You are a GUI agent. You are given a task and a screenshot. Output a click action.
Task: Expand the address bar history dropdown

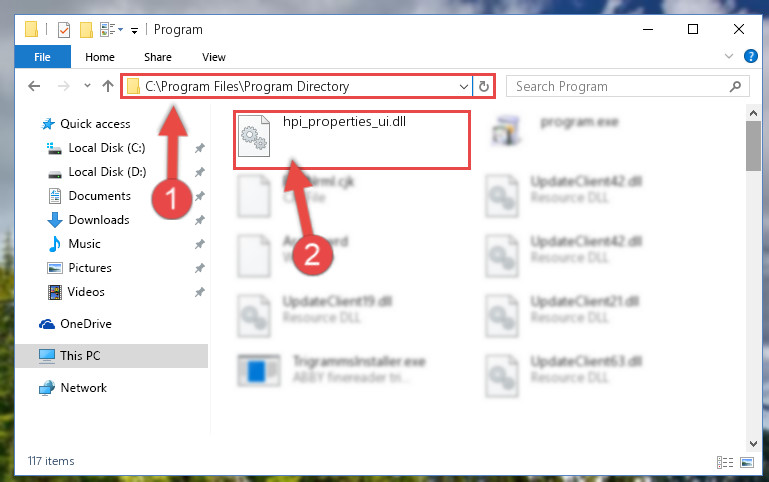pos(463,87)
